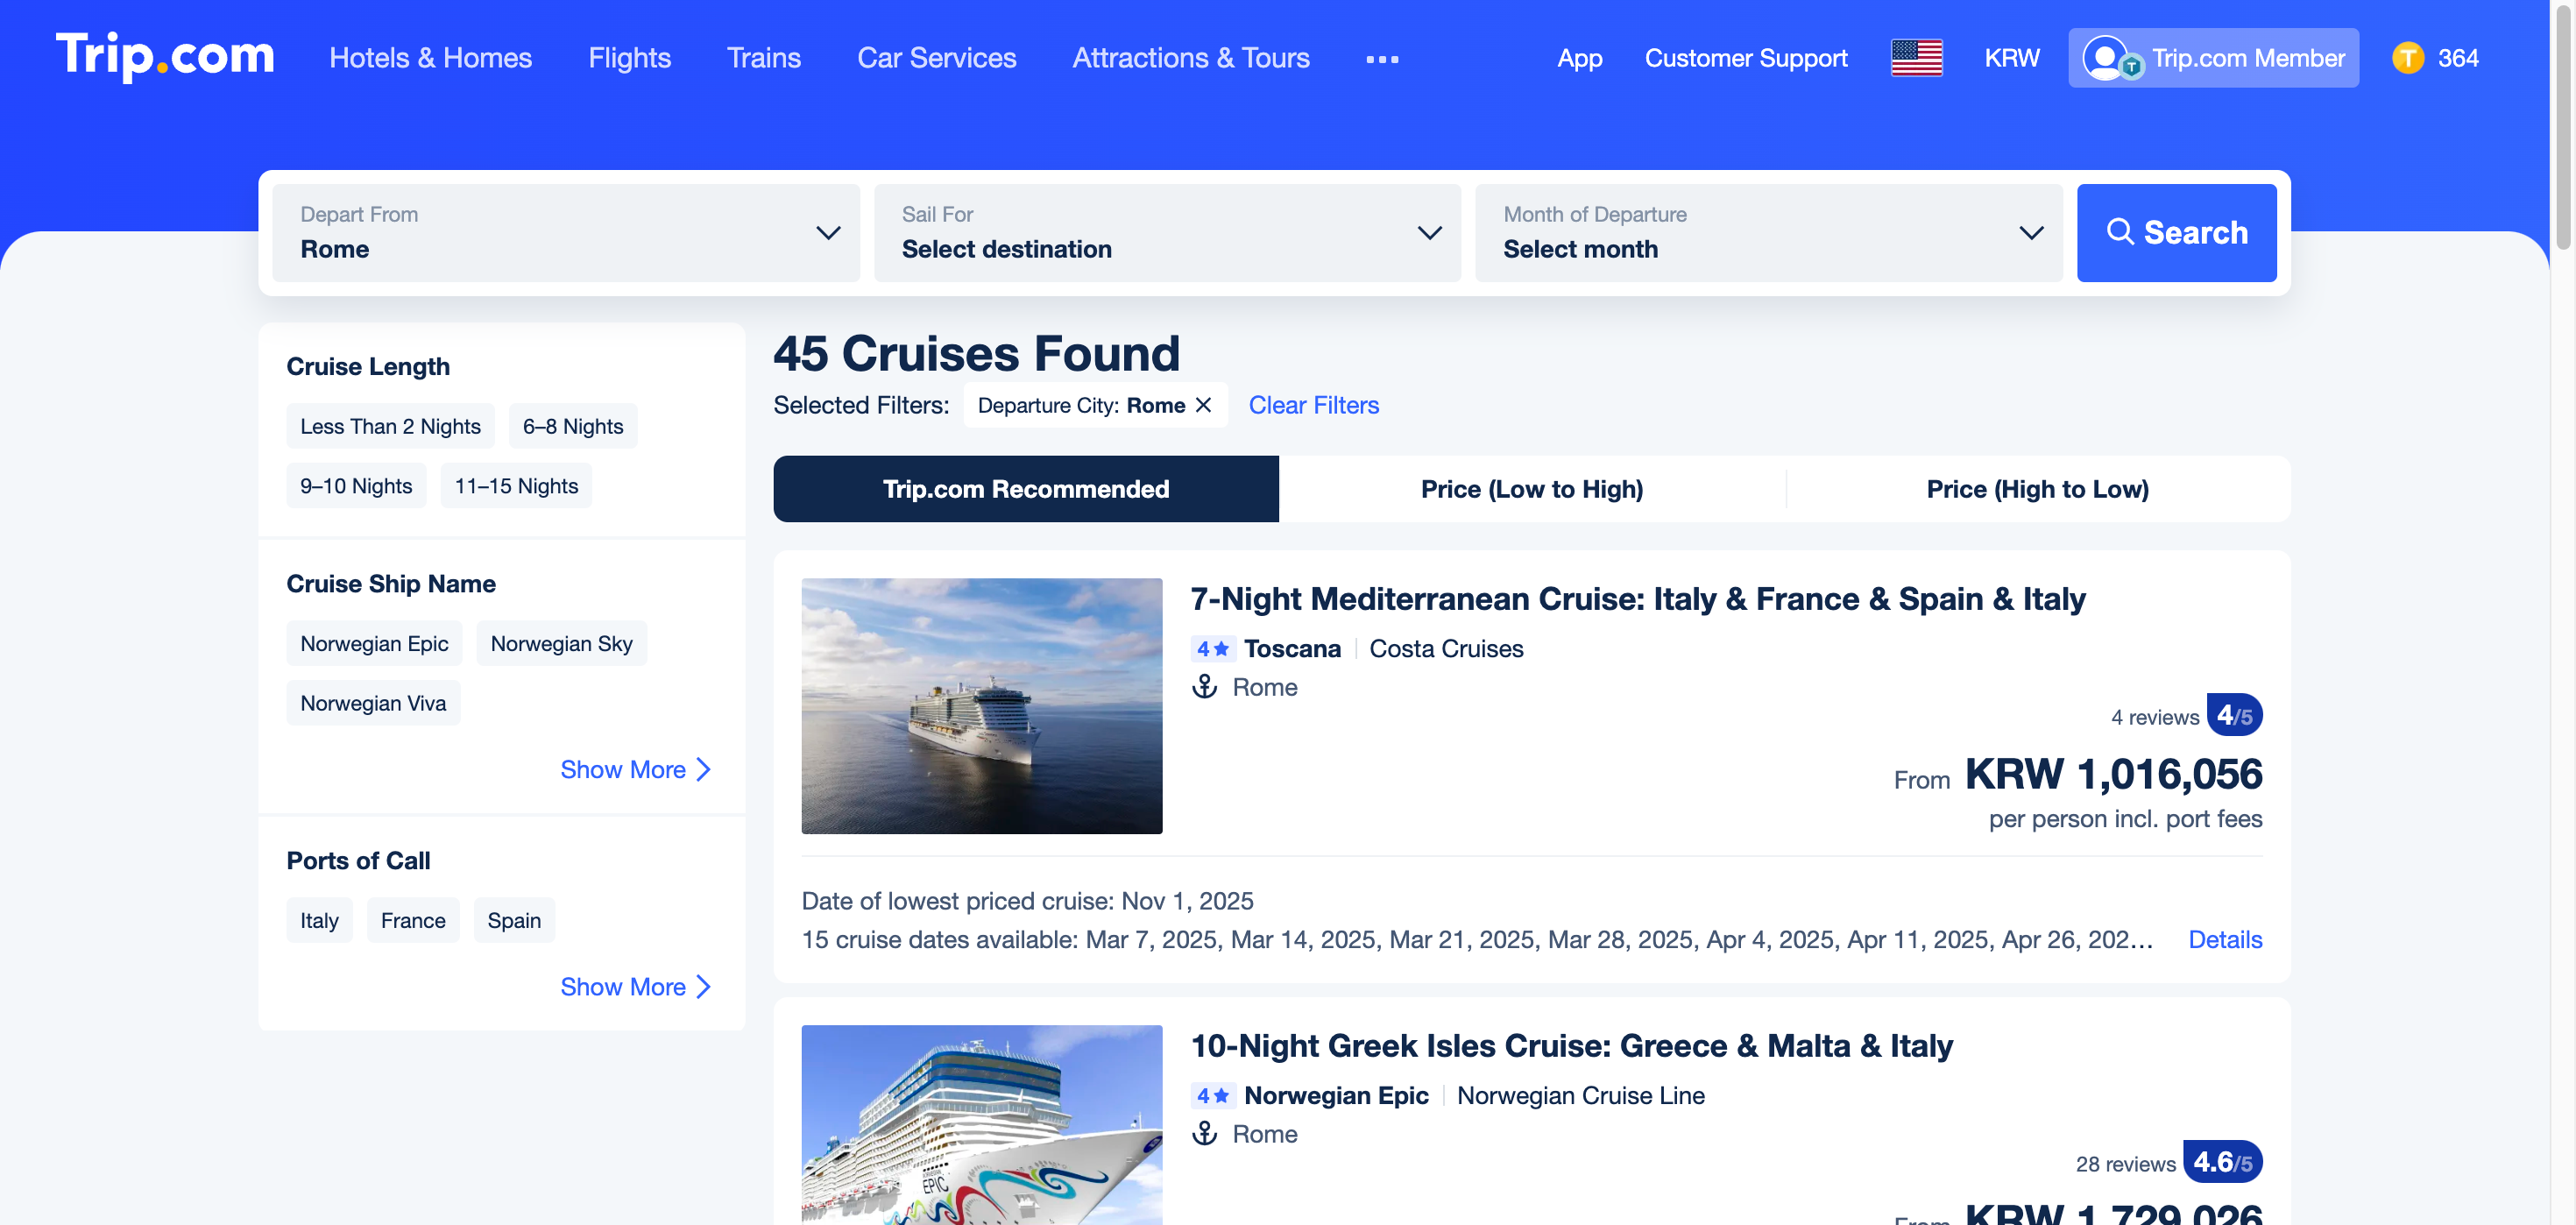Open Flights in the top navigation
The height and width of the screenshot is (1225, 2576).
click(629, 58)
